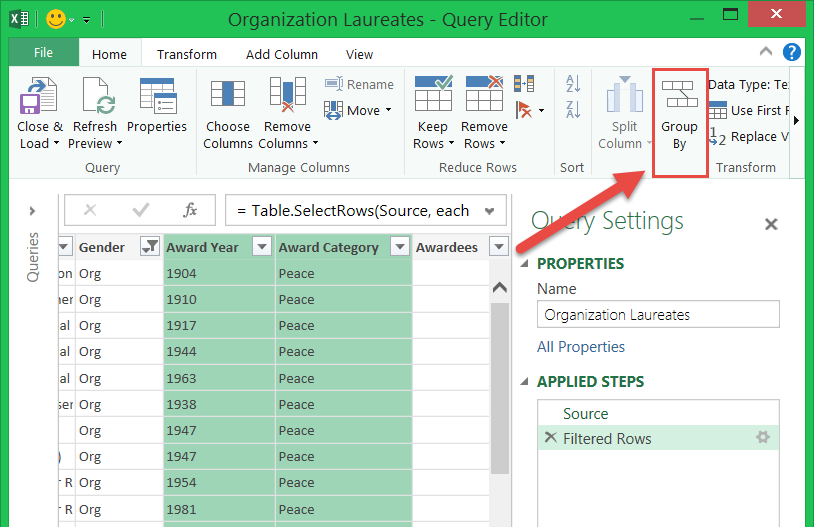Open the Award Category column filter dropdown

[399, 247]
